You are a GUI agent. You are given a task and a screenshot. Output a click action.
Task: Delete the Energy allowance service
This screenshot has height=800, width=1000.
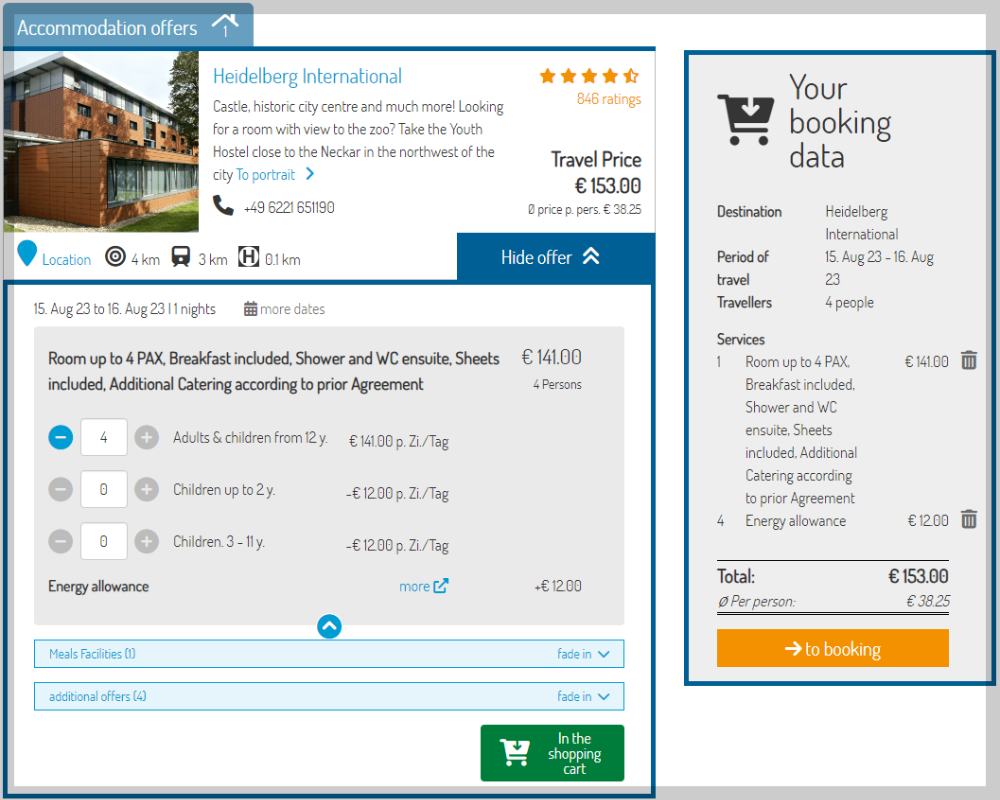click(x=969, y=519)
